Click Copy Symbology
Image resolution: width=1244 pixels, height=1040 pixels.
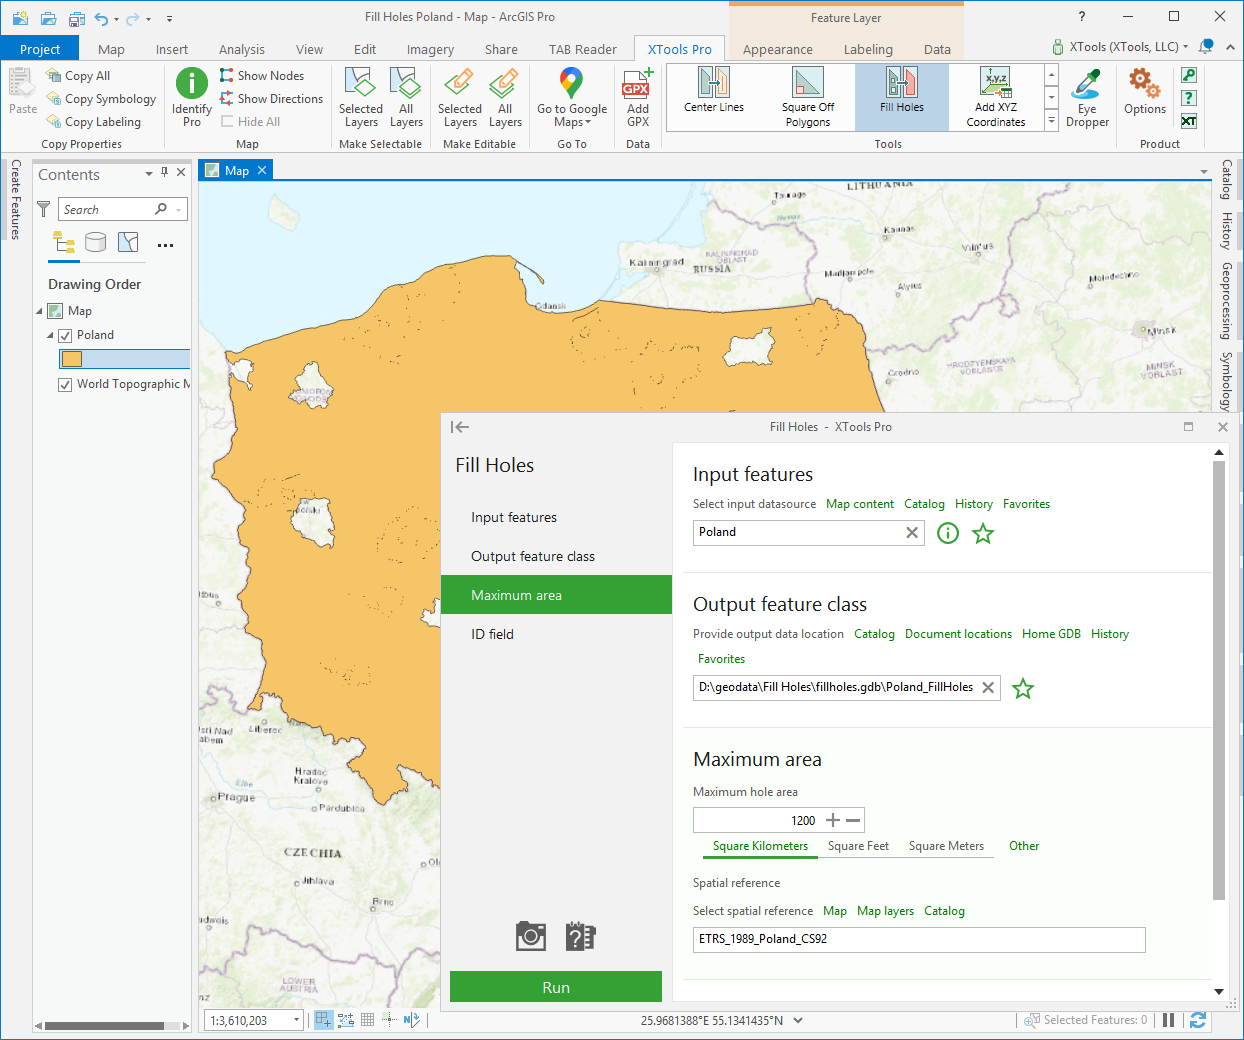pyautogui.click(x=101, y=99)
